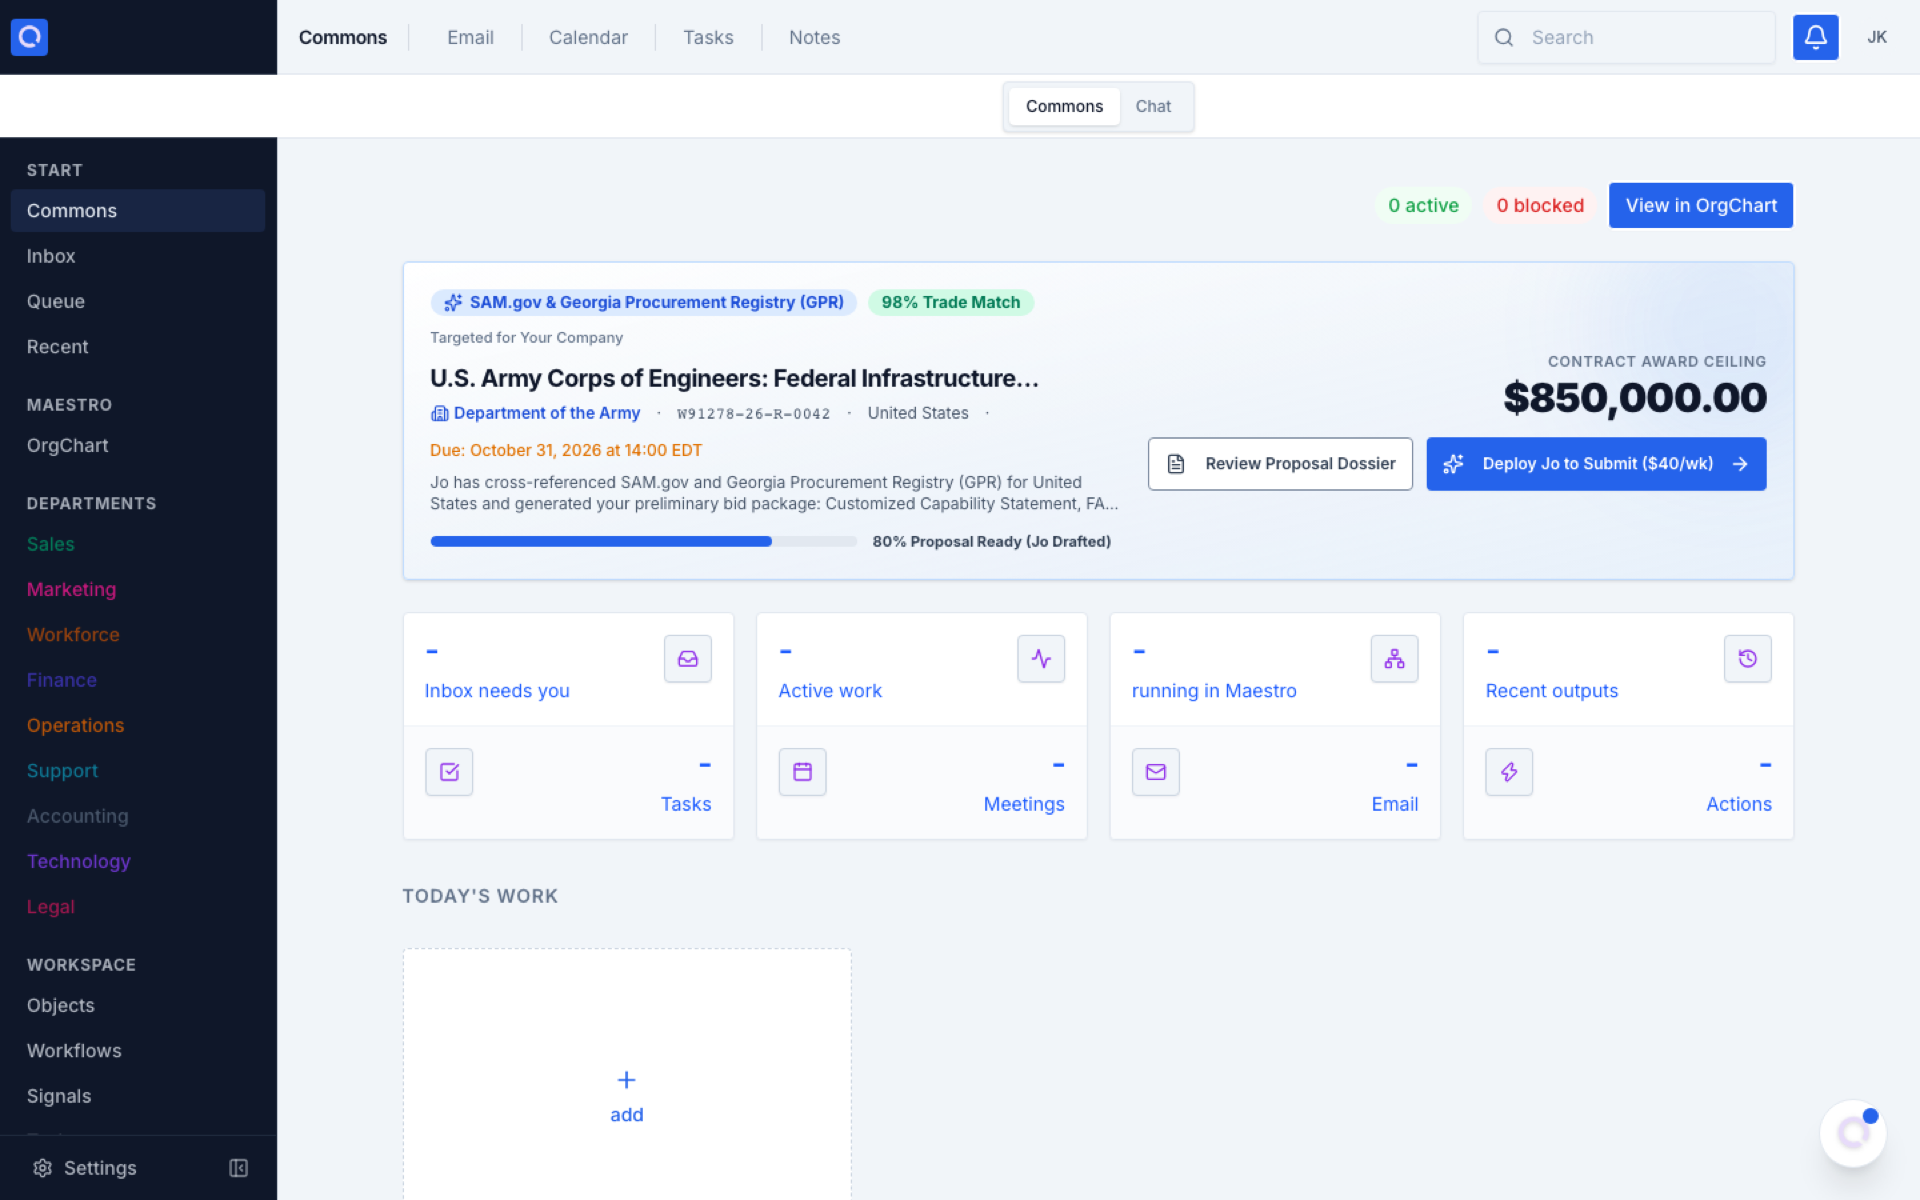
Task: Open the Email top tab
Action: click(x=470, y=37)
